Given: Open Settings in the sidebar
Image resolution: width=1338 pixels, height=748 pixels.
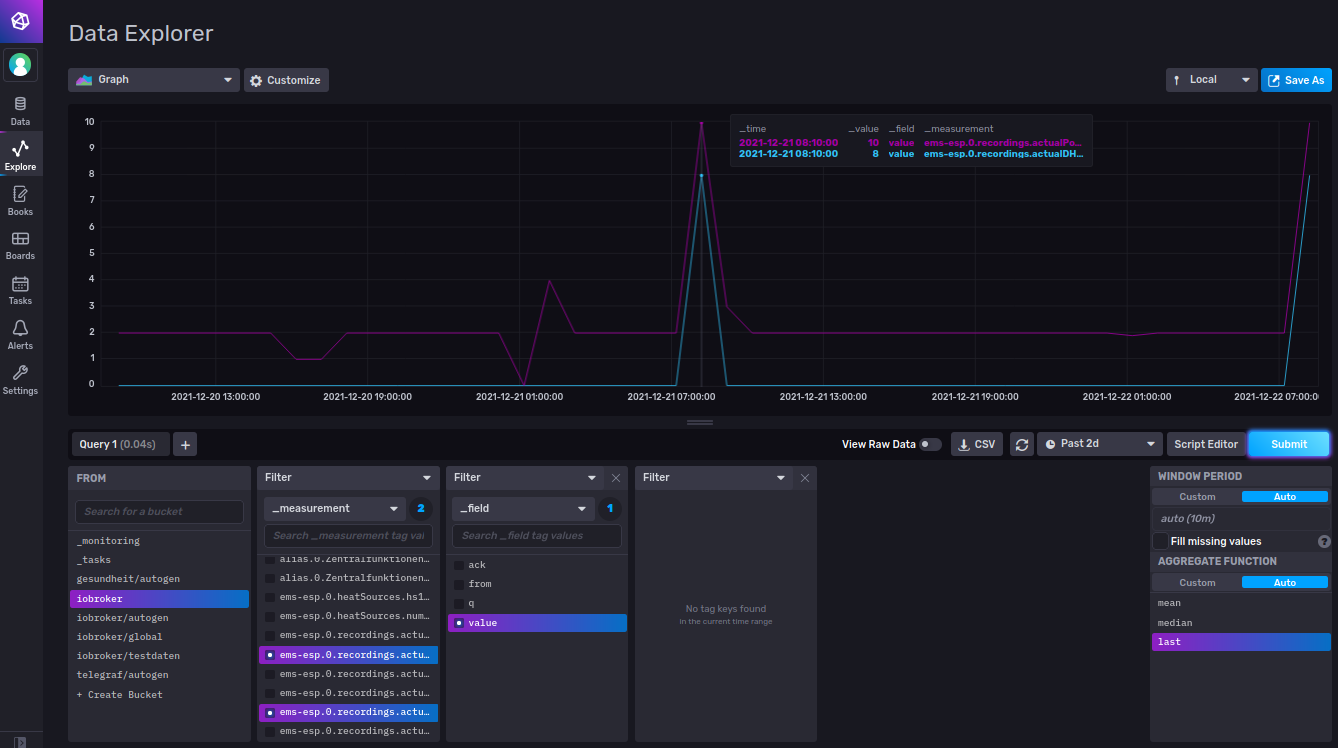Looking at the screenshot, I should coord(20,380).
